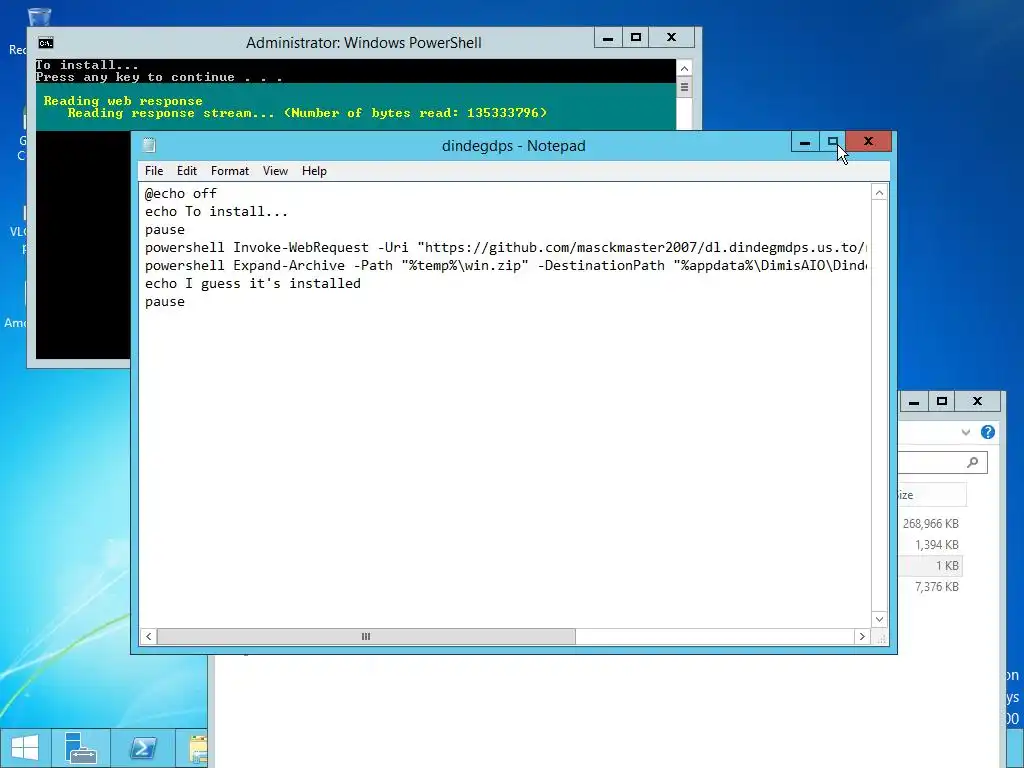This screenshot has width=1024, height=768.
Task: Click the Invoke-WebRequest line in Notepad
Action: (x=505, y=248)
